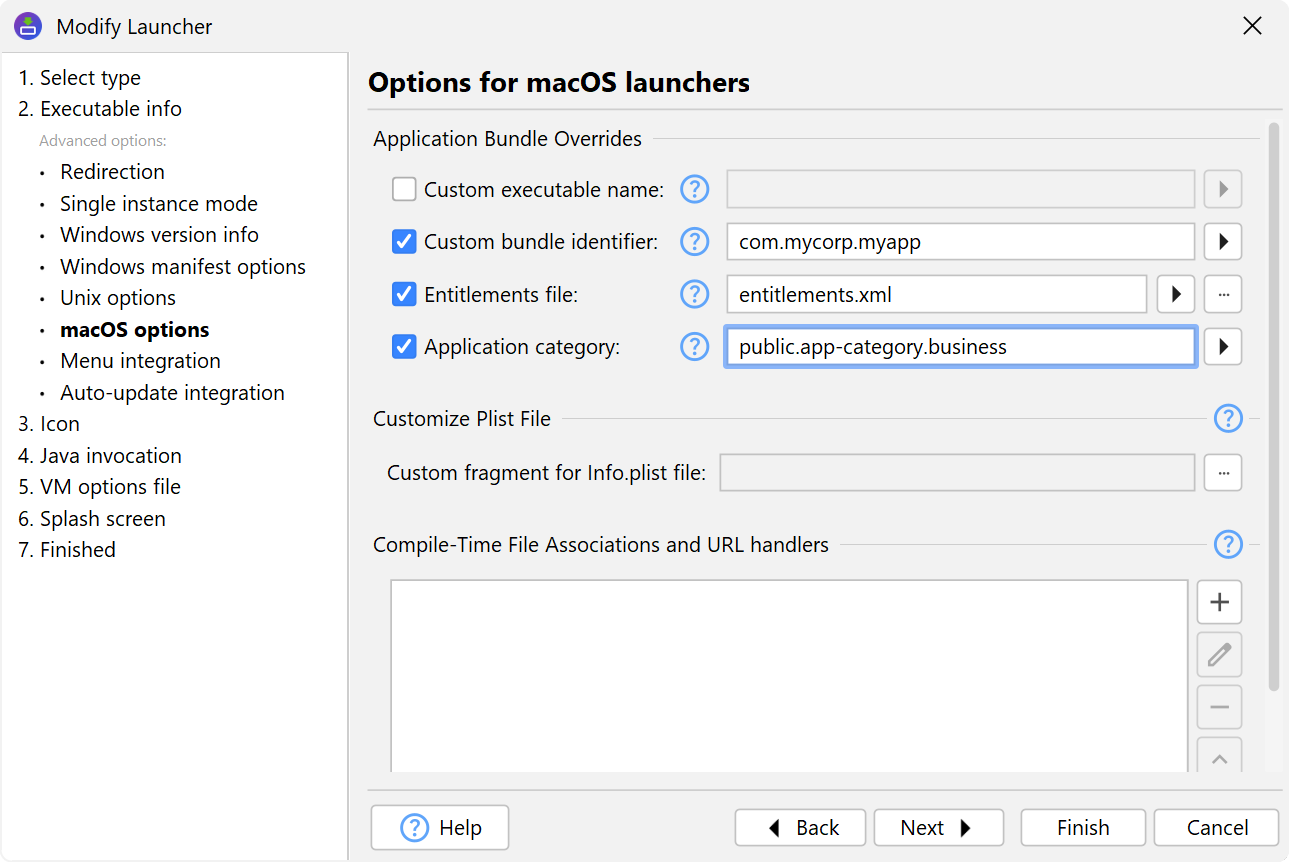The height and width of the screenshot is (862, 1289).
Task: Open Customize Plist File section help
Action: pos(1227,419)
